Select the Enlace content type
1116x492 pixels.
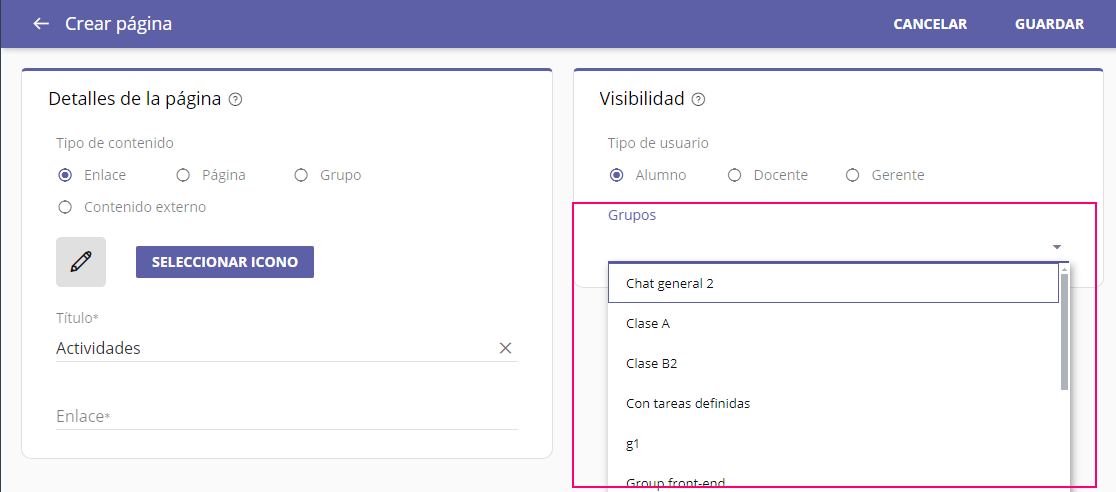coord(65,175)
